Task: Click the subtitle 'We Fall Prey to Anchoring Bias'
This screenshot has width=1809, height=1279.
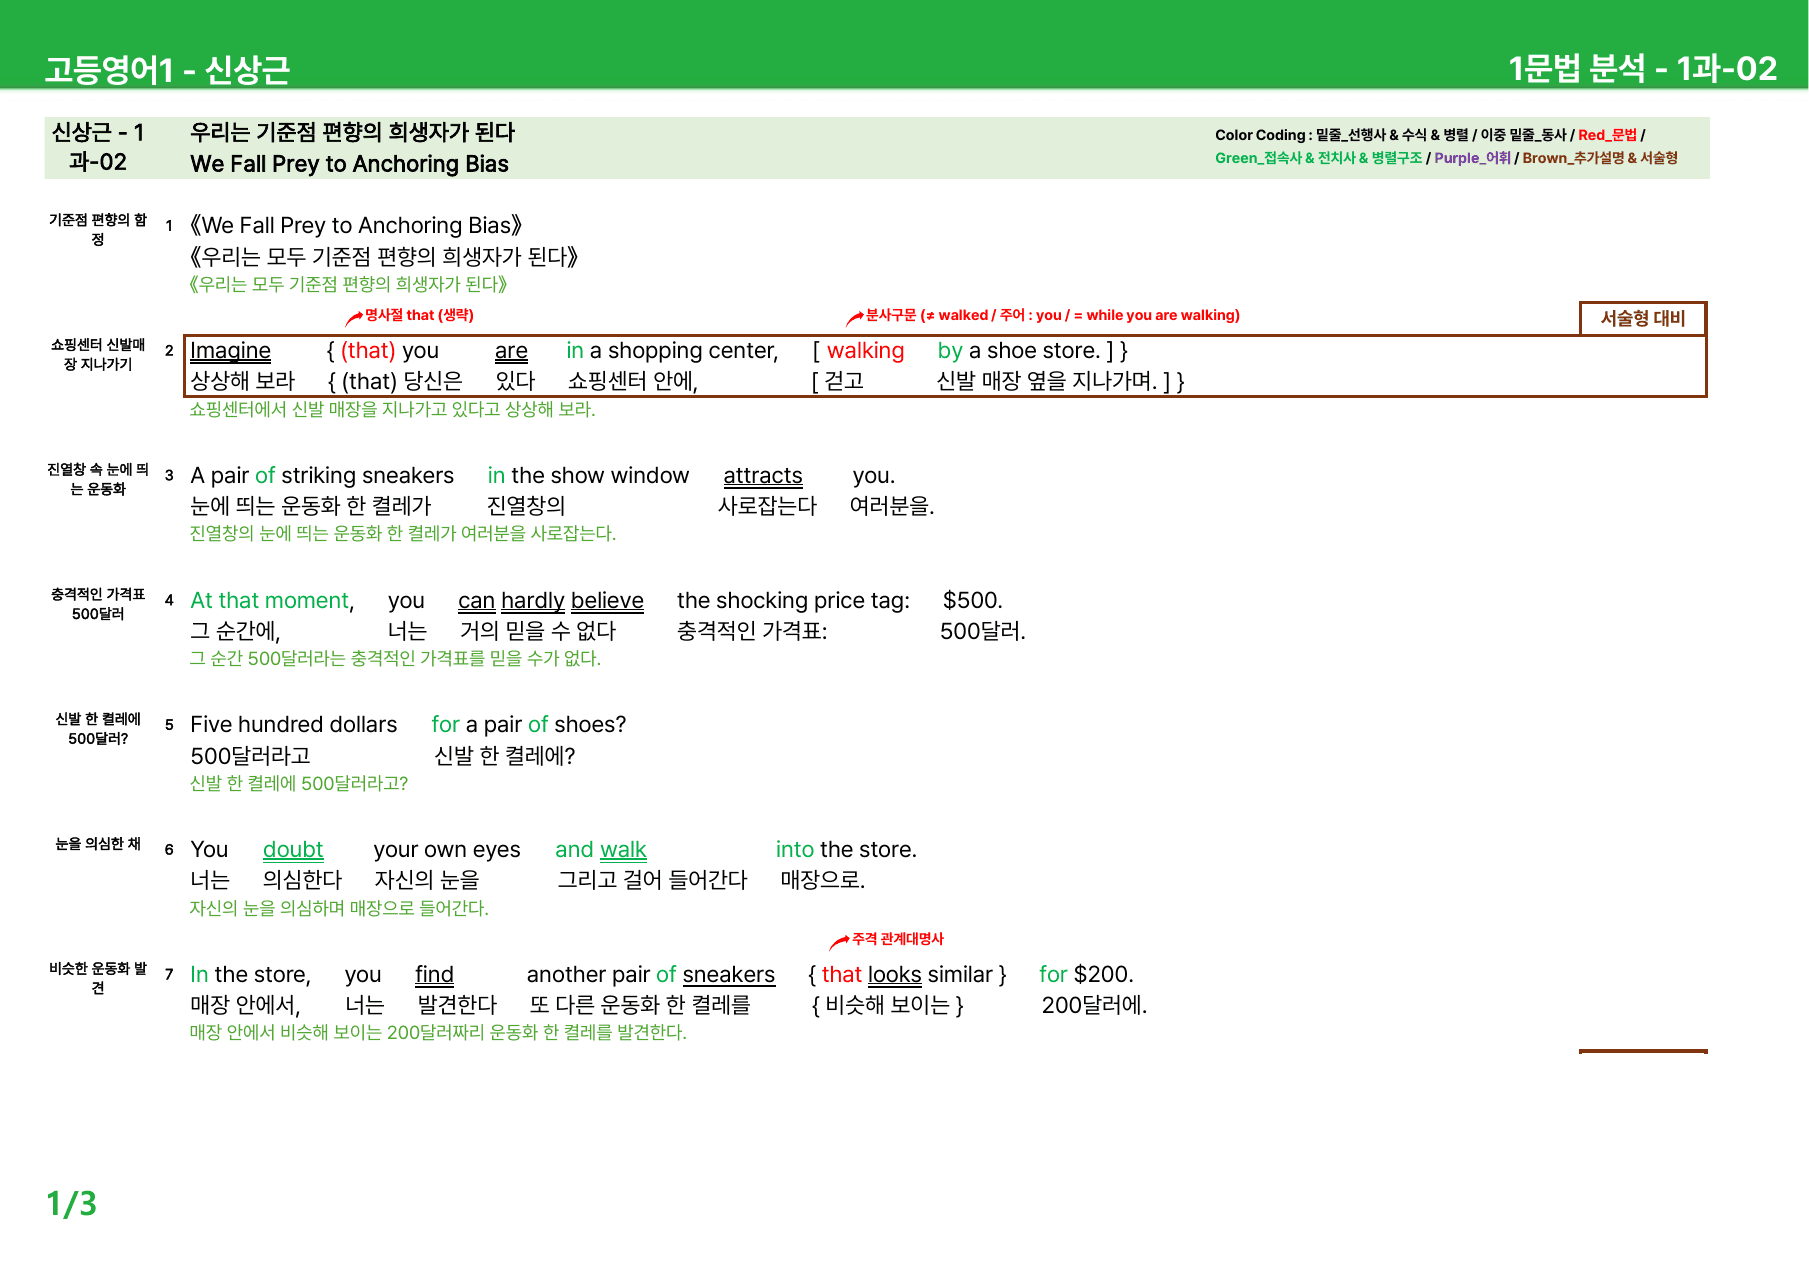Action: [x=349, y=164]
